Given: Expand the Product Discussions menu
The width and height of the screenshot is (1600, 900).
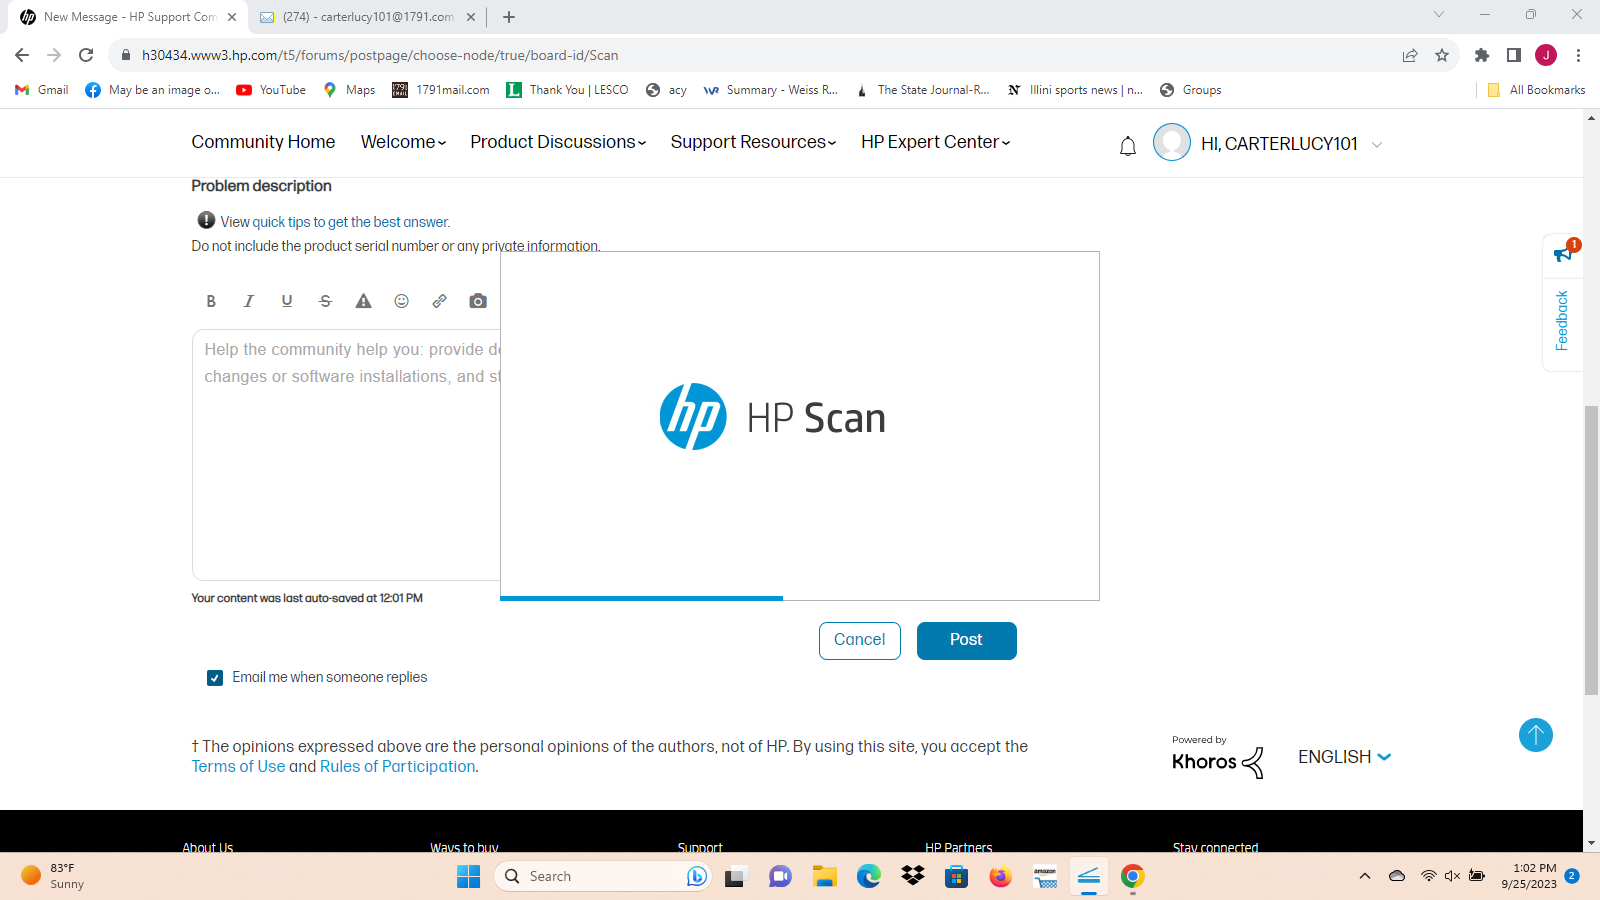Looking at the screenshot, I should [x=558, y=142].
